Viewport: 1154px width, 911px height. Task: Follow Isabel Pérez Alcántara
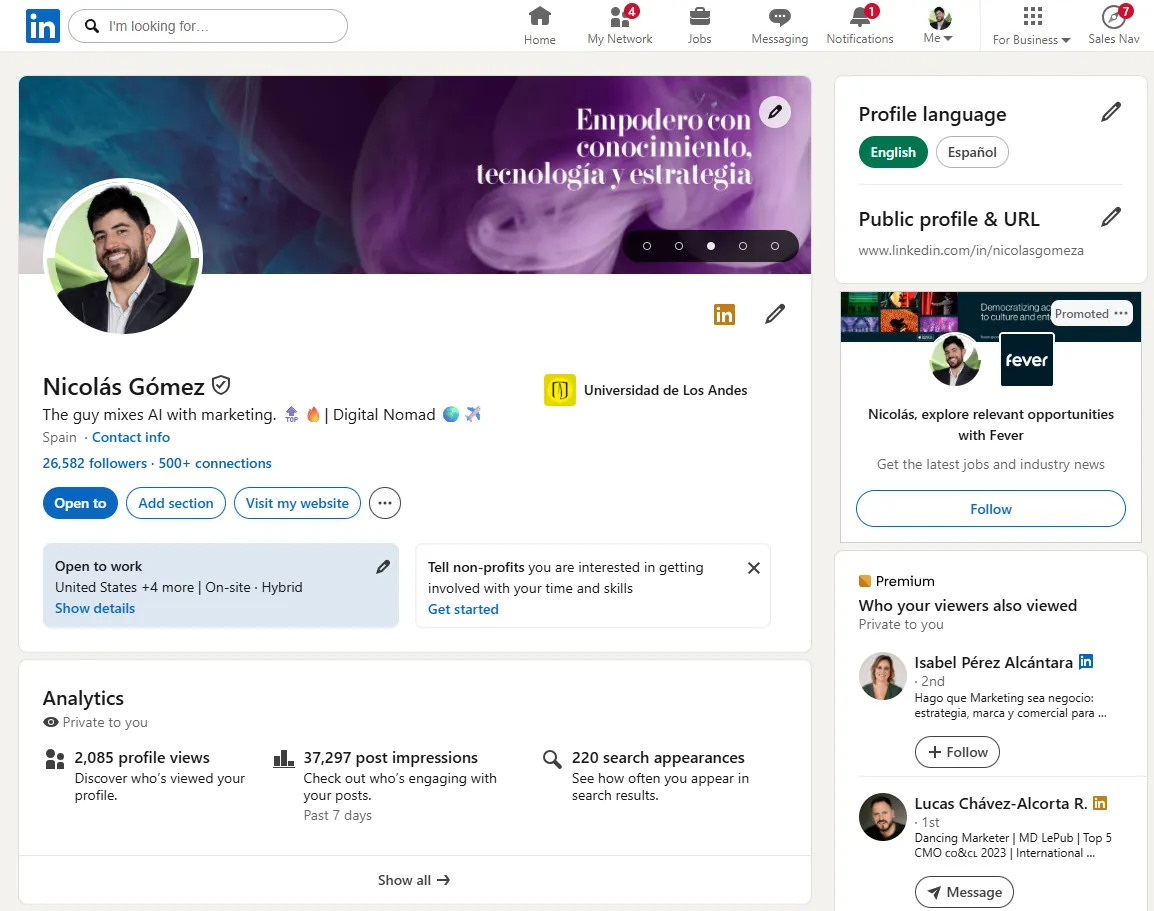coord(957,752)
